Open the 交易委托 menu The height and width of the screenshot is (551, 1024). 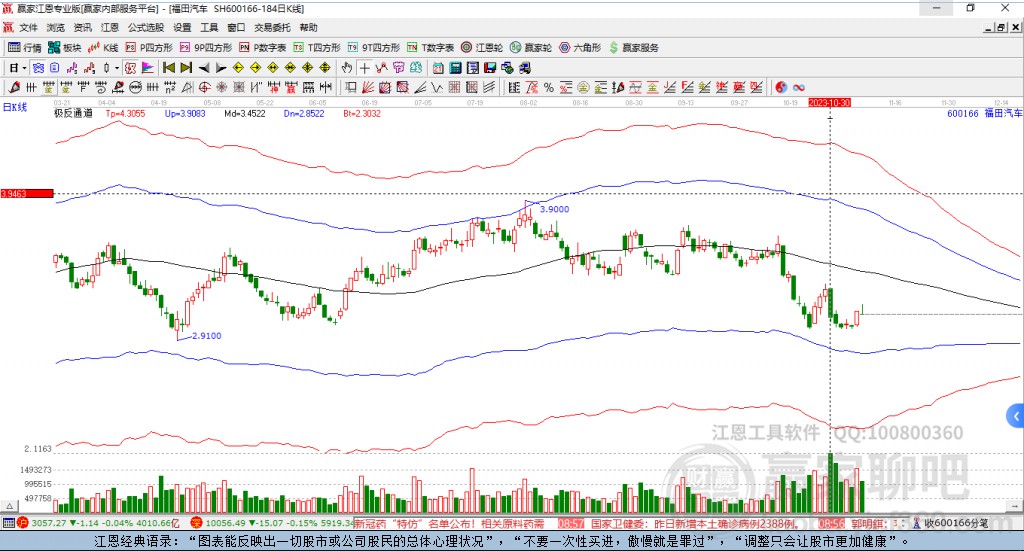tap(272, 27)
